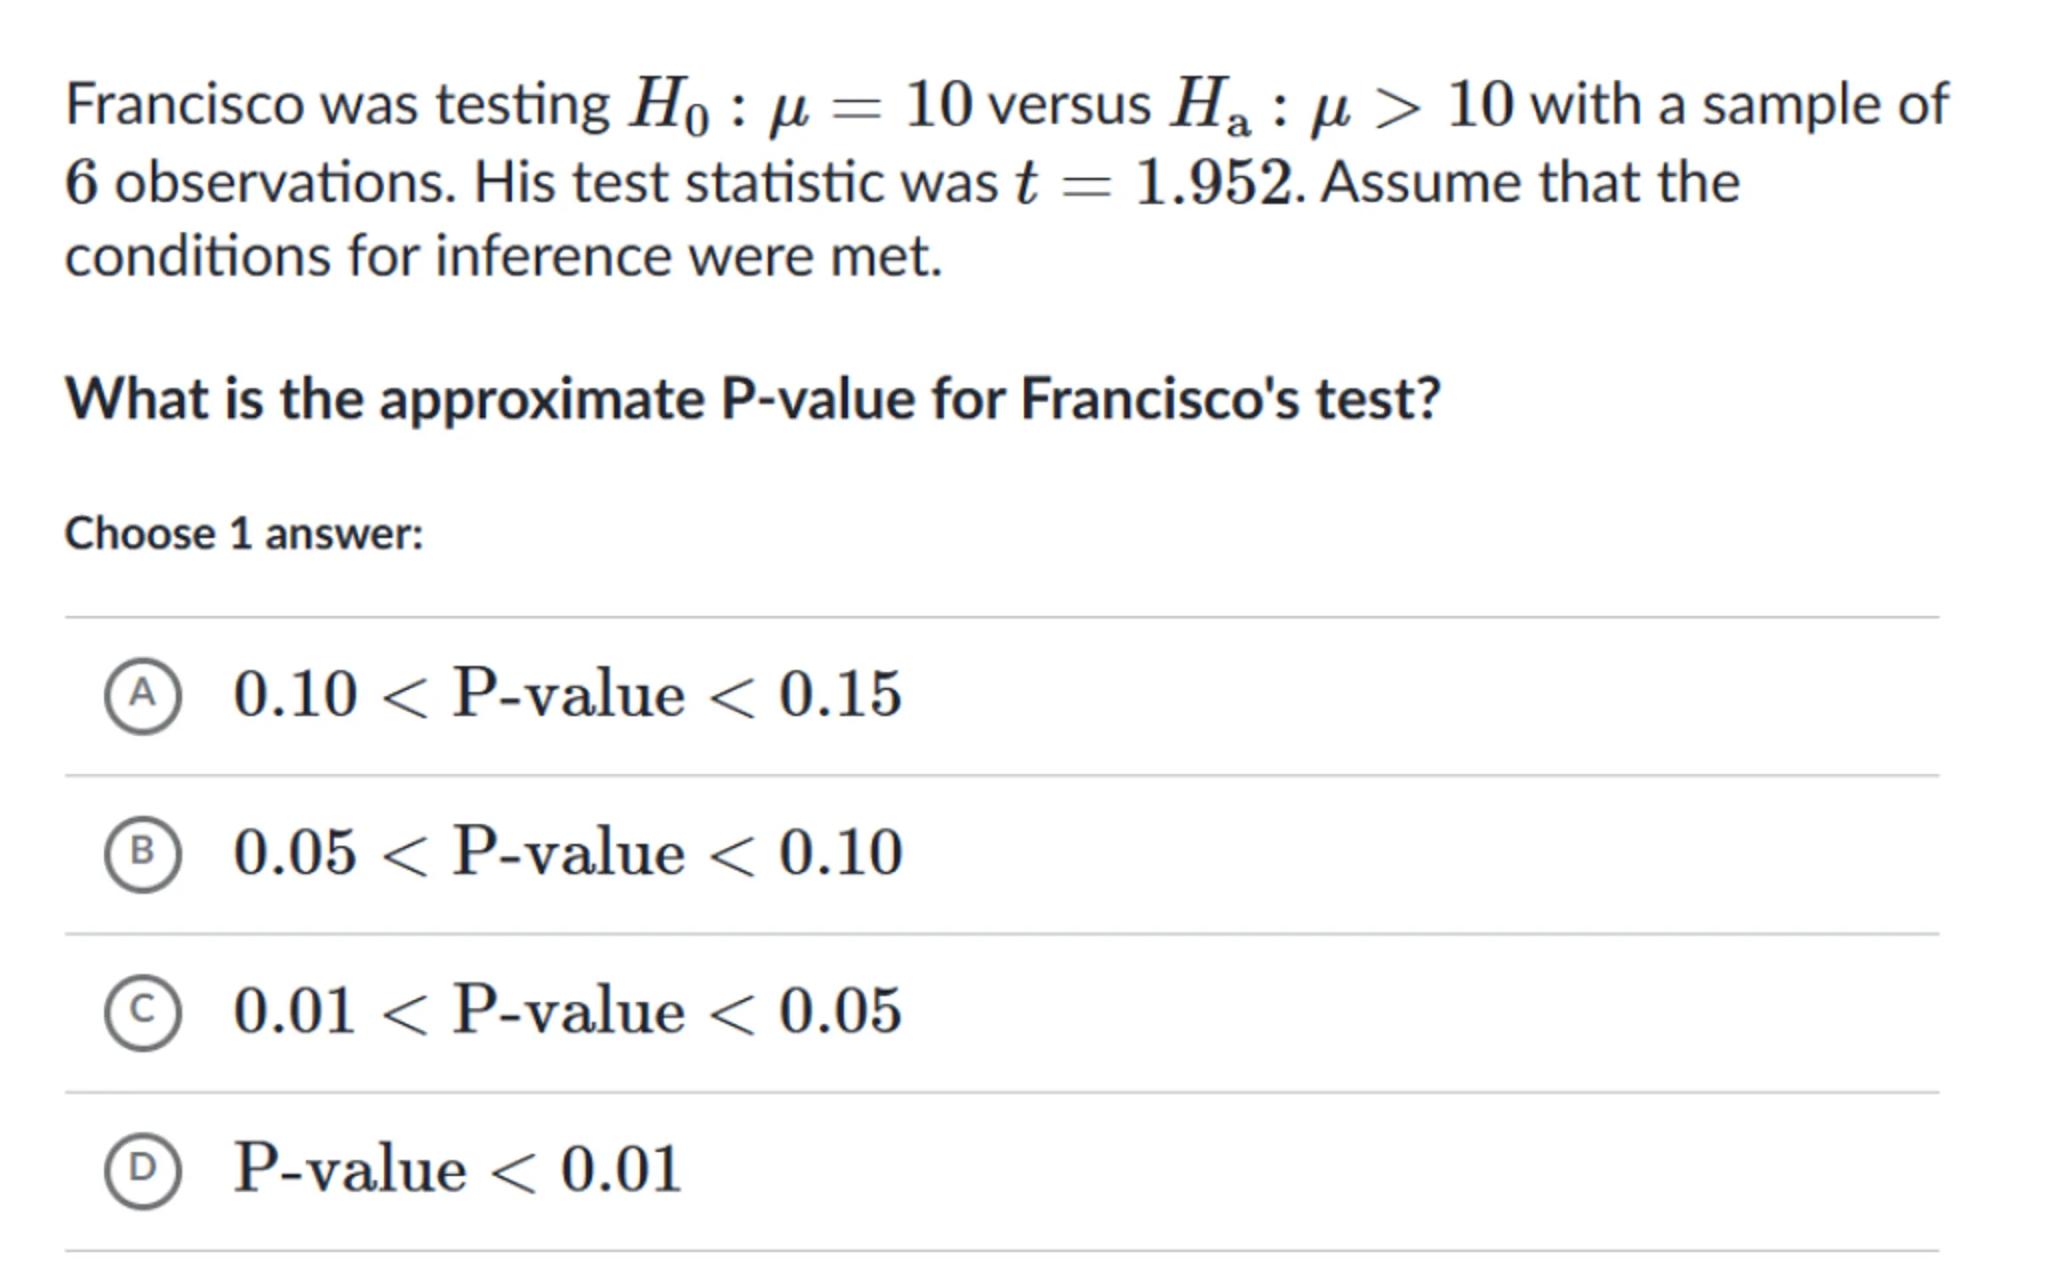
Task: Click the text 'conditions for inference were met.'
Action: coord(503,257)
